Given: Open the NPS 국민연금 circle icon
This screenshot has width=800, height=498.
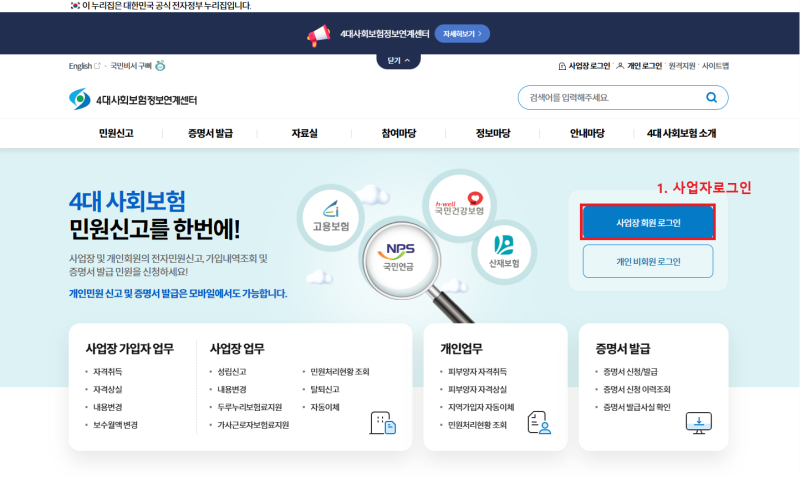Looking at the screenshot, I should coord(401,259).
